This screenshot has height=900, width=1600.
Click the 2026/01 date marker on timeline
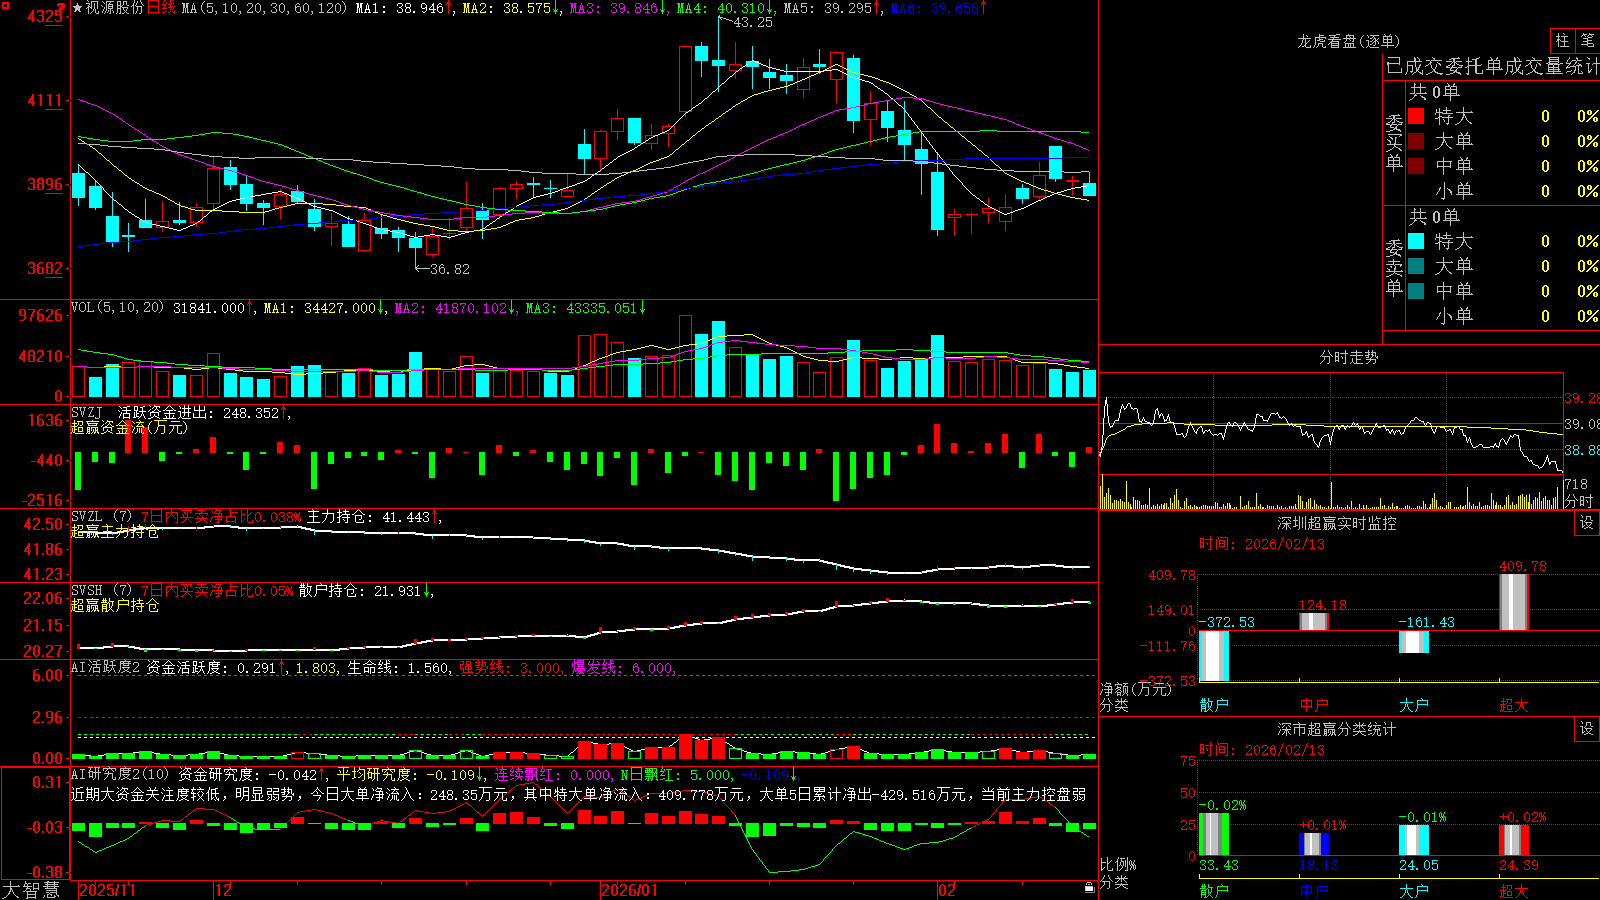tap(630, 890)
